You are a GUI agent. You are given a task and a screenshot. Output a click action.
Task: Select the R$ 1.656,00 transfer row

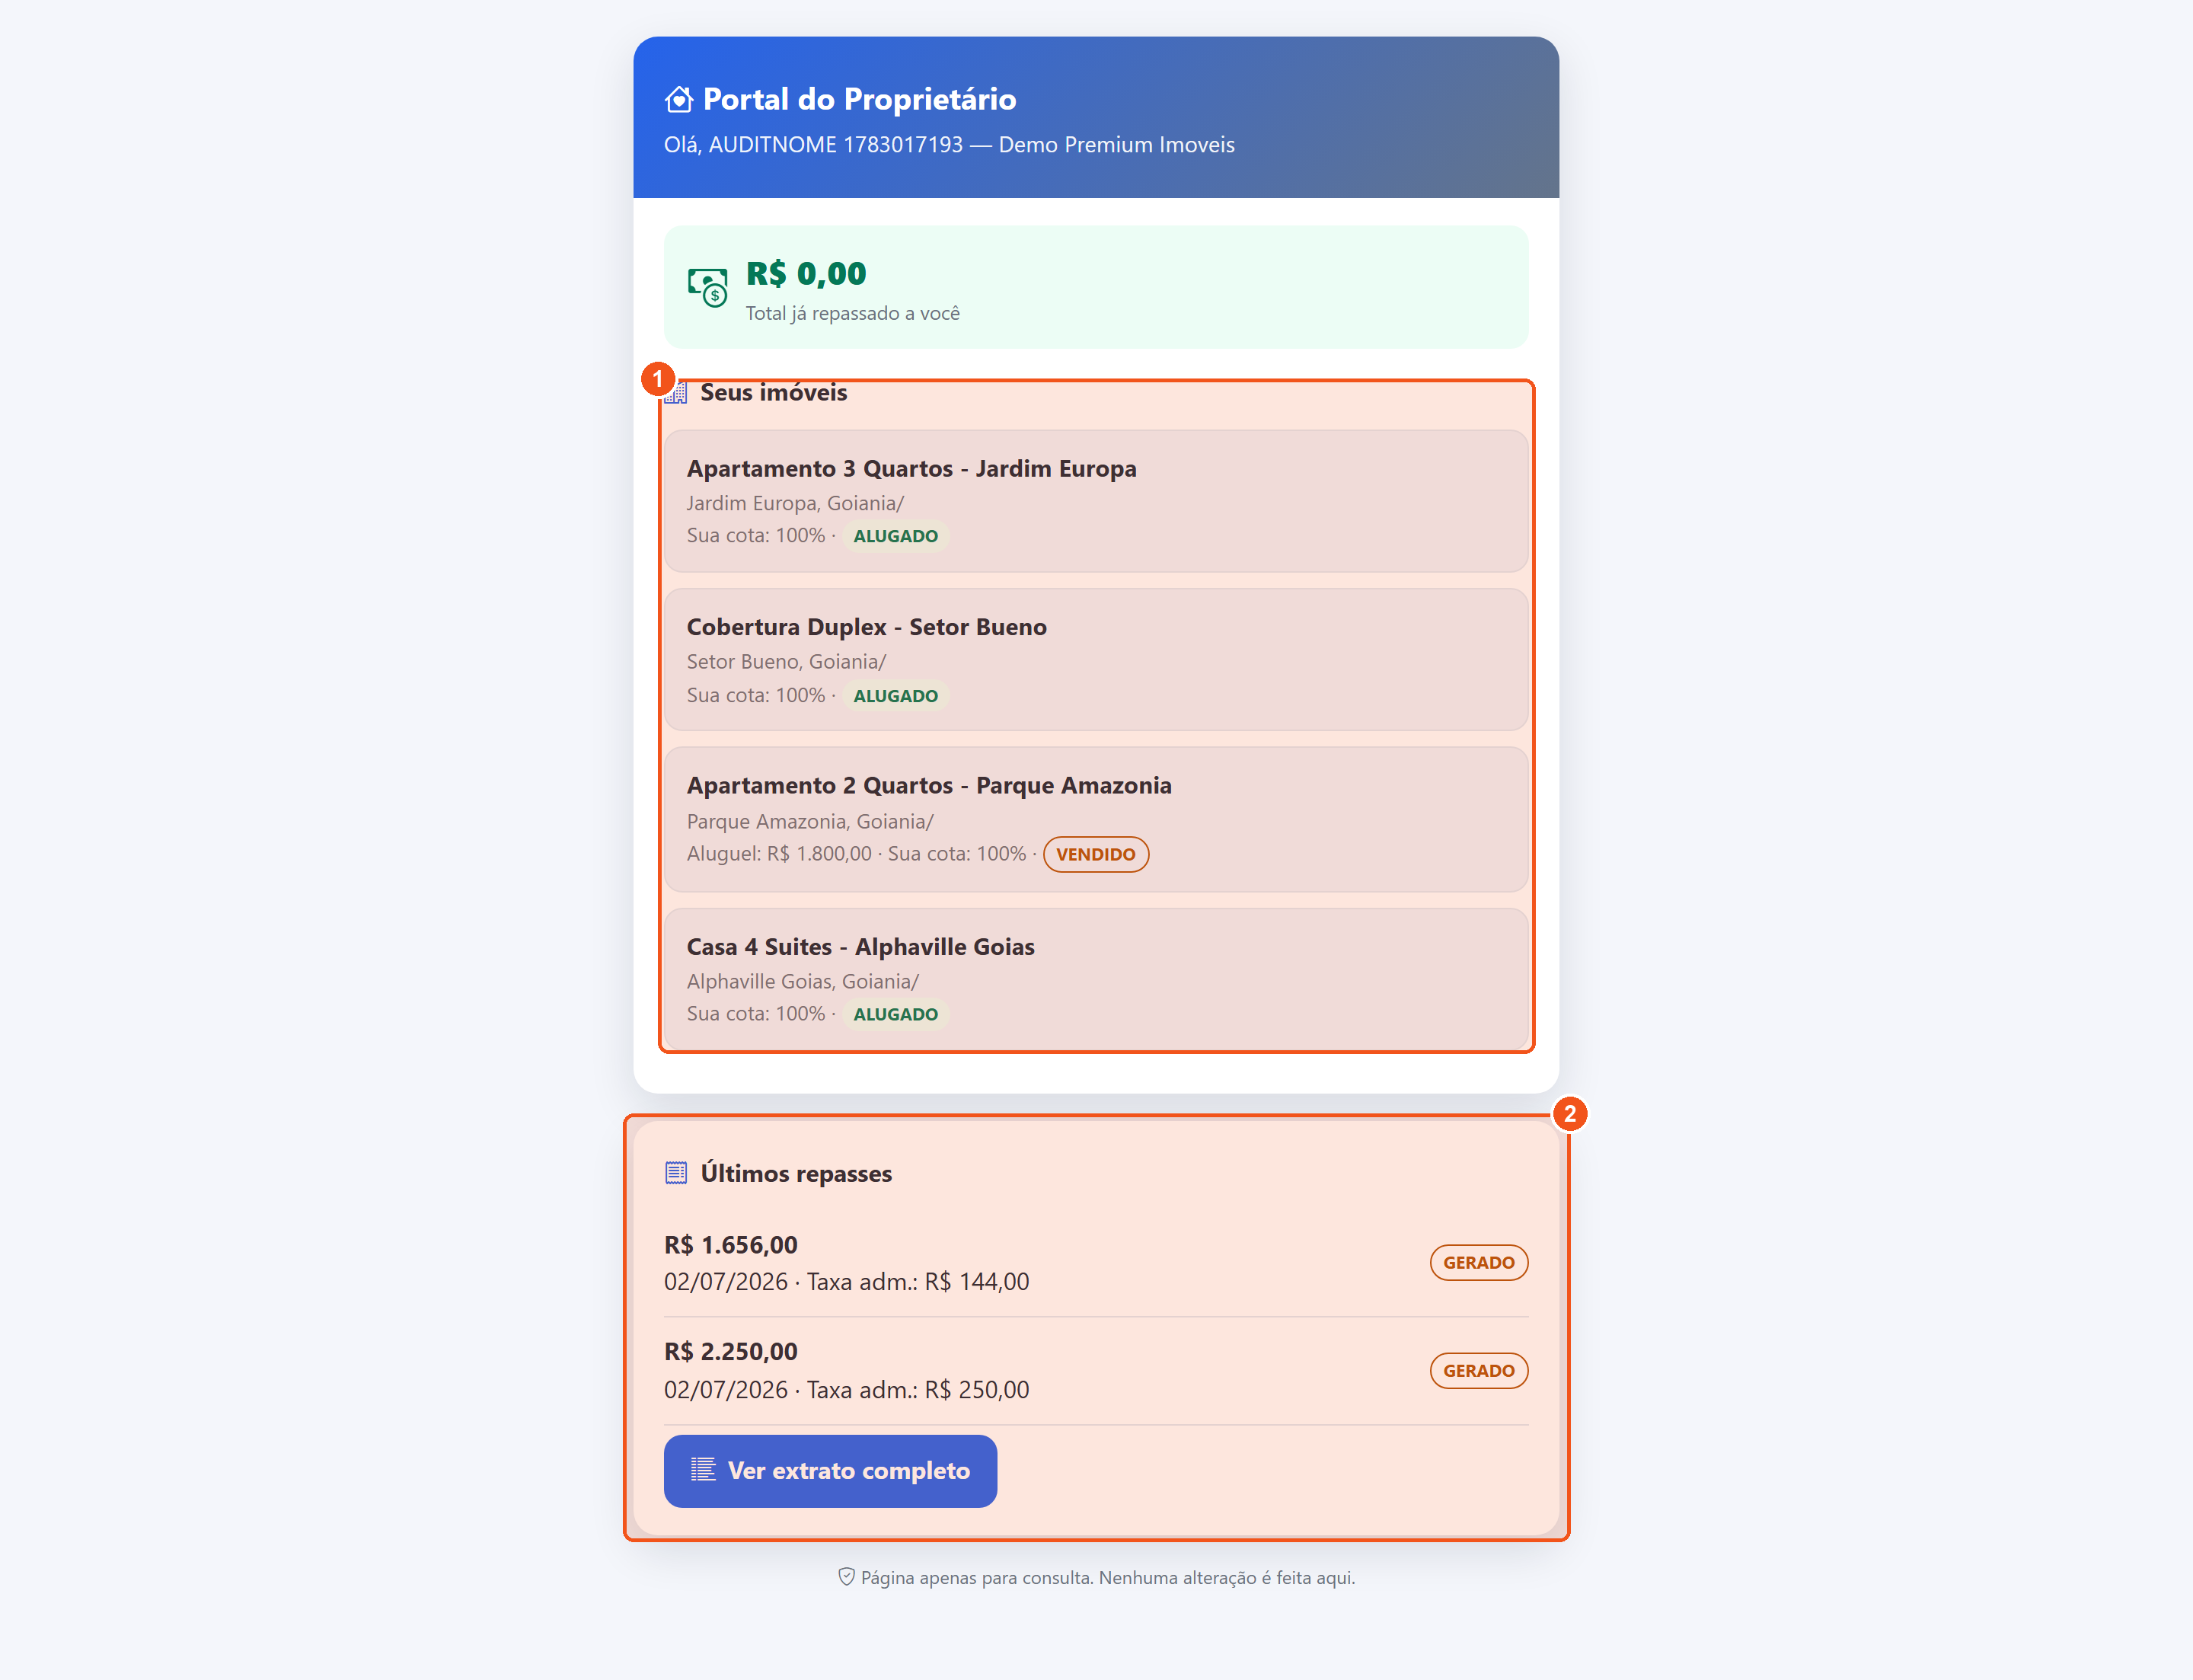1096,1263
